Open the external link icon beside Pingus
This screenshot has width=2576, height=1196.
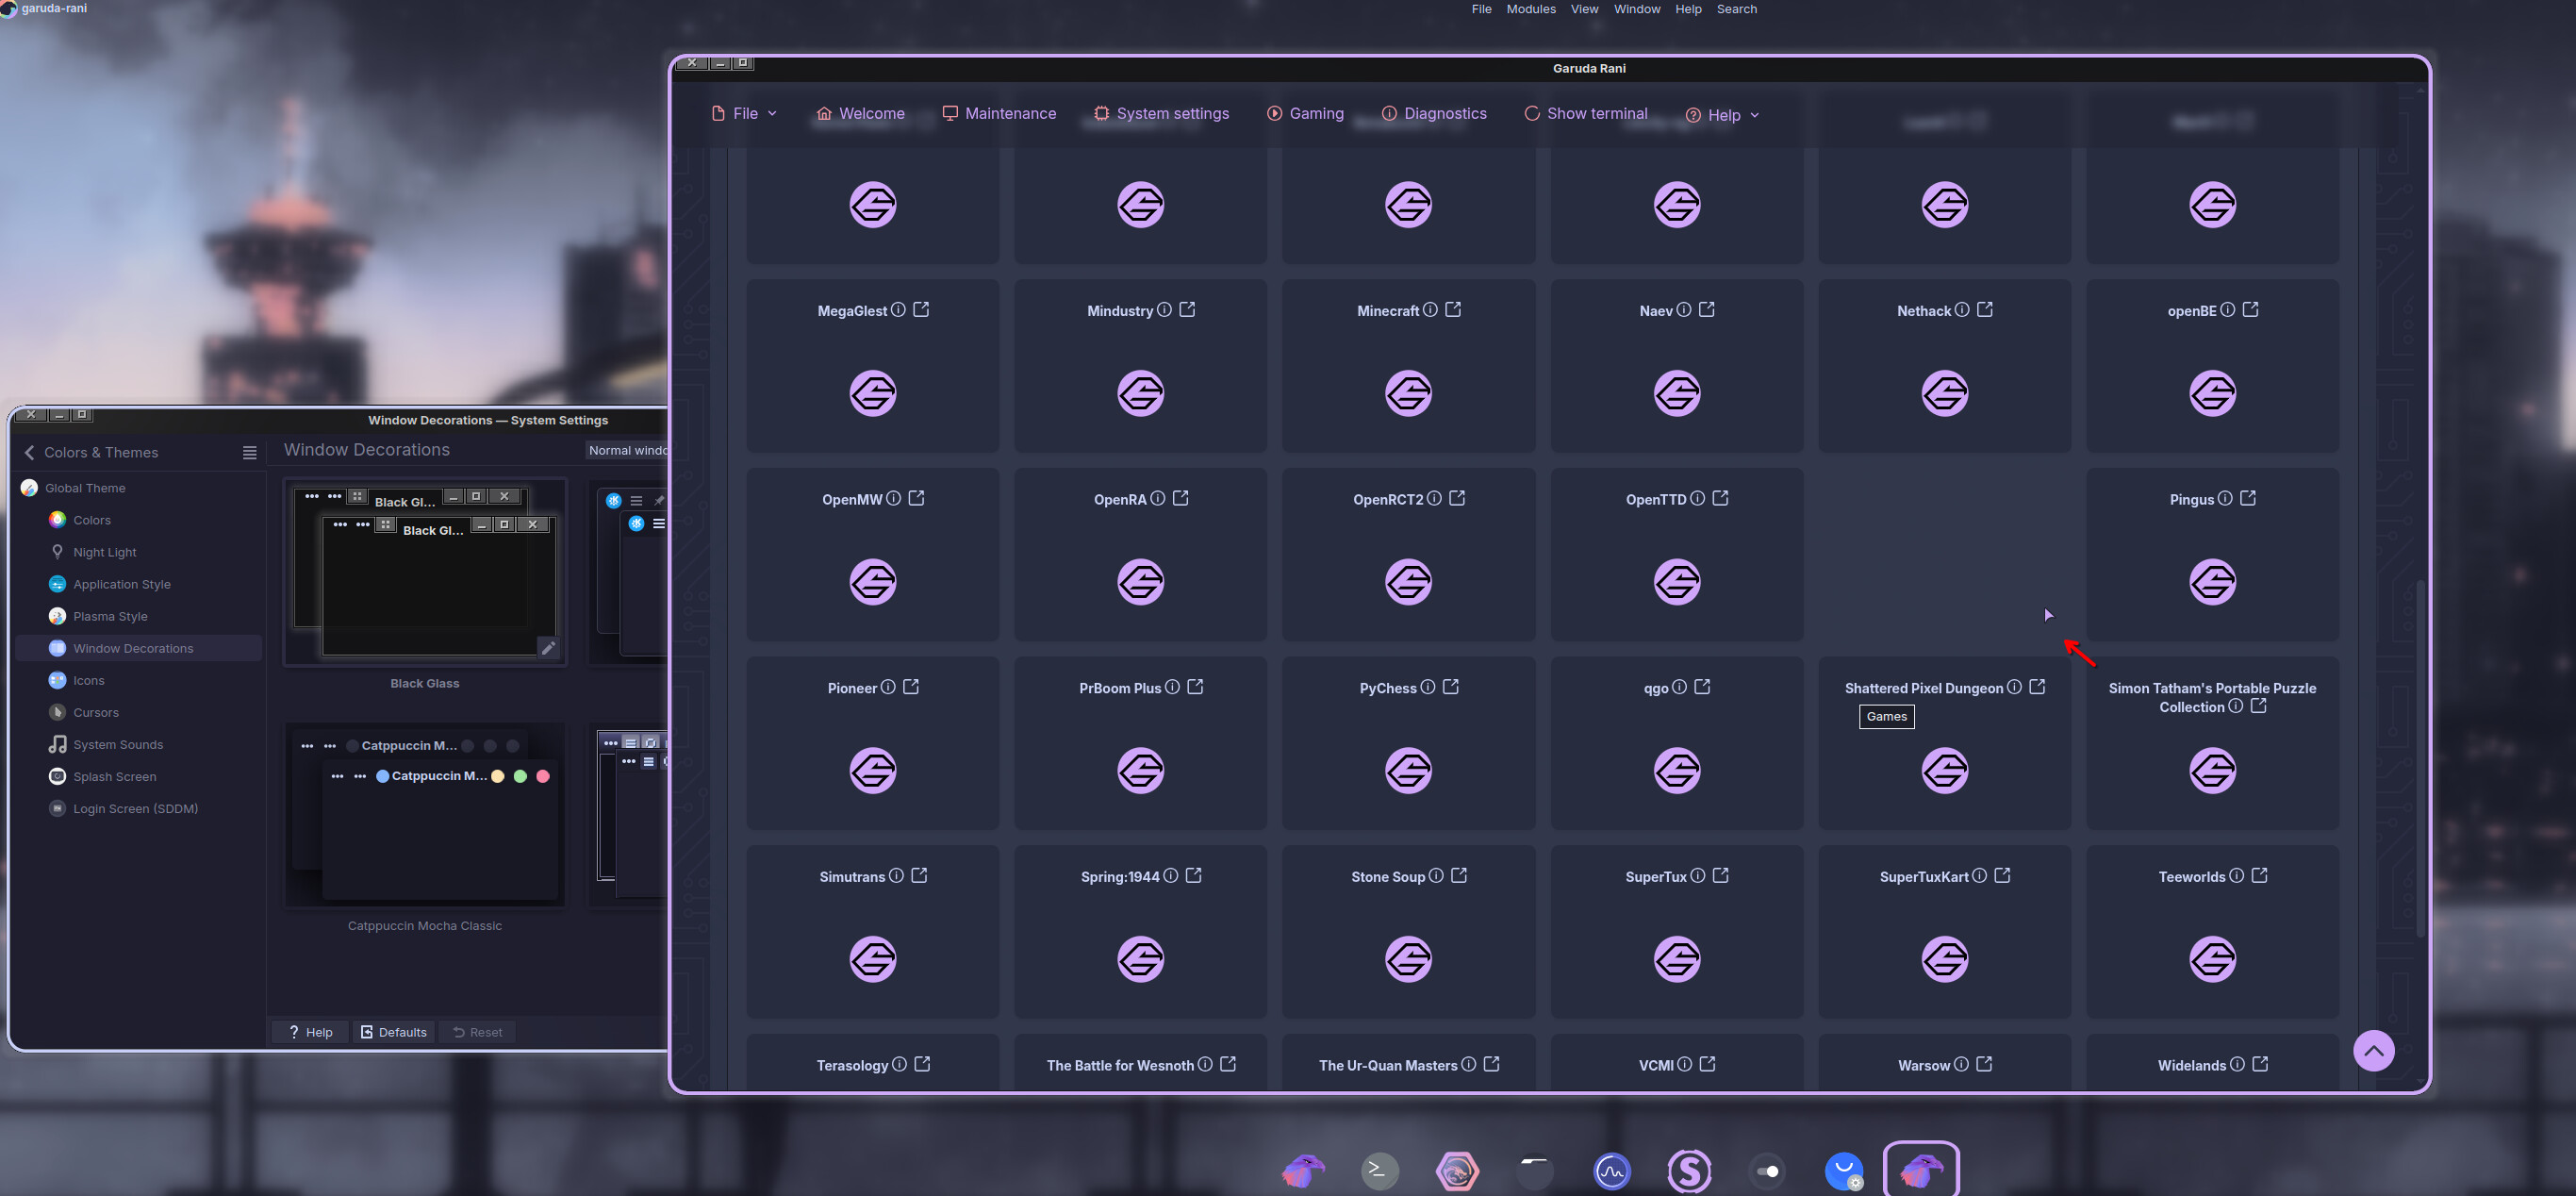coord(2248,498)
